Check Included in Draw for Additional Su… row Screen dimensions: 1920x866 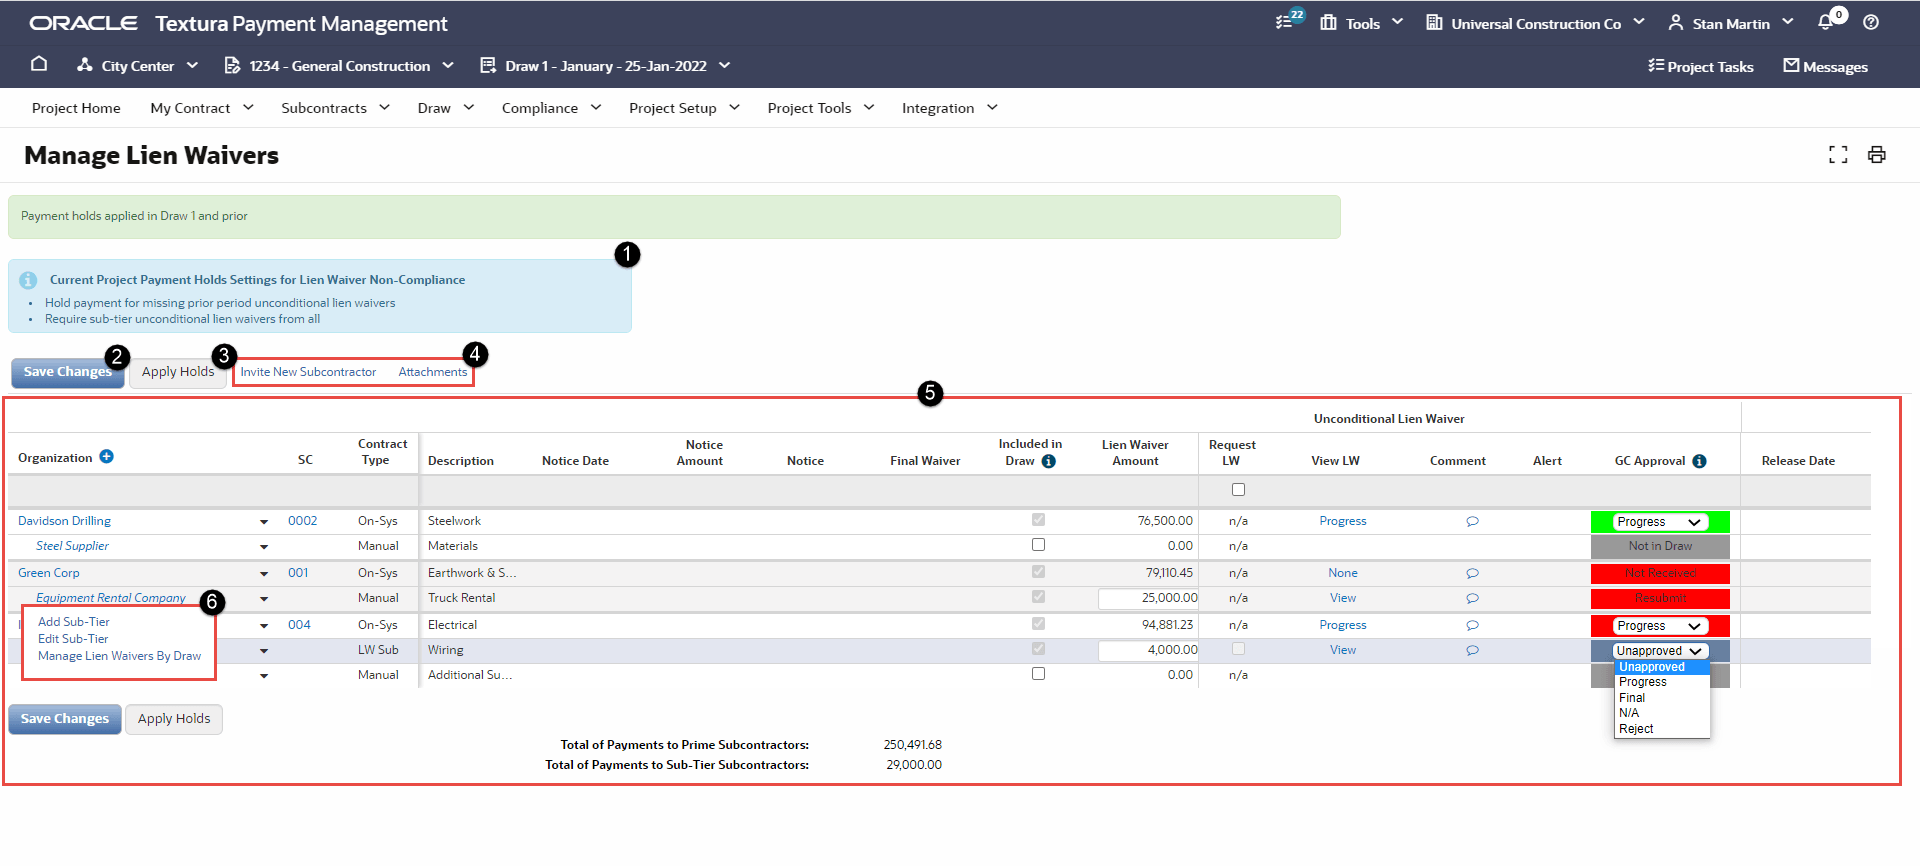coord(1038,674)
